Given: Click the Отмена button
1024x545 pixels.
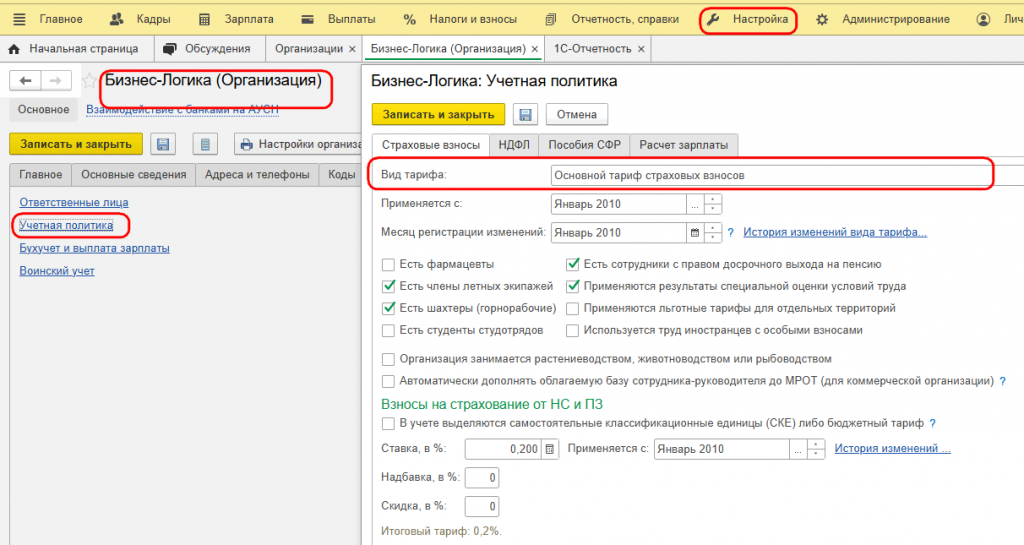Looking at the screenshot, I should 577,114.
